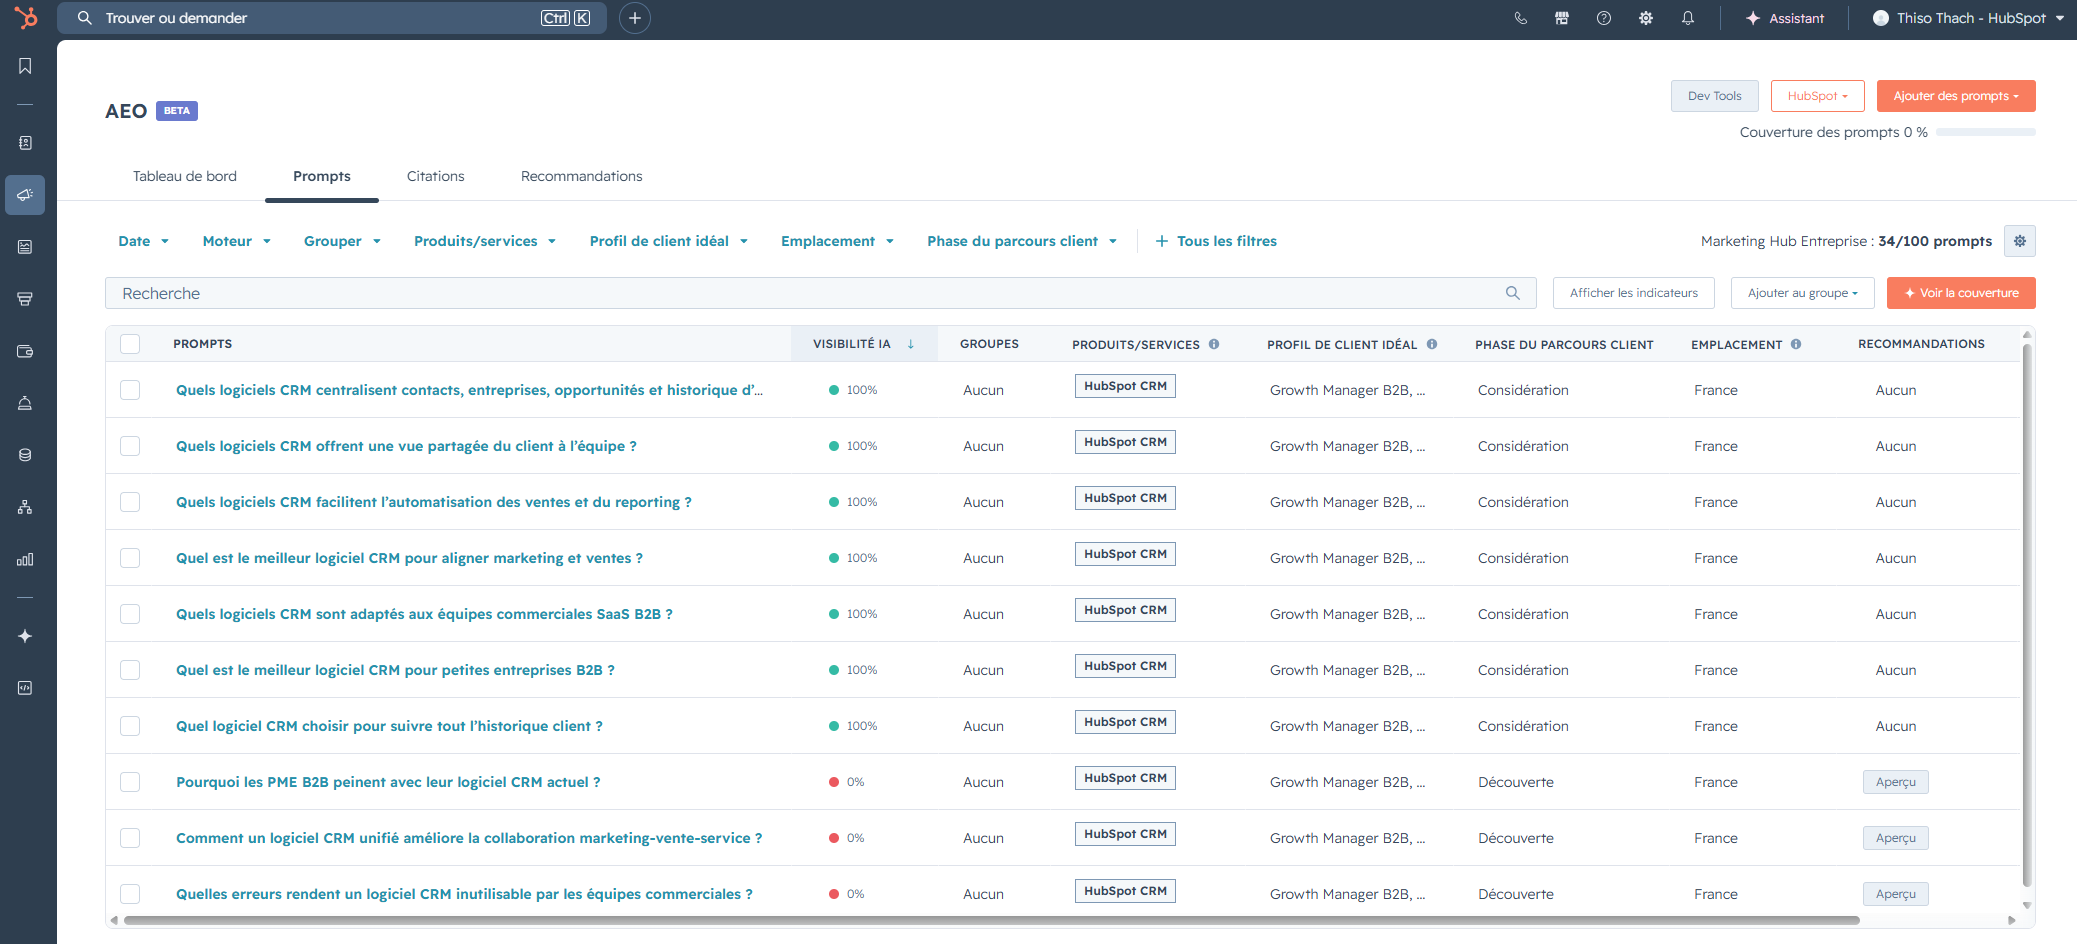Click the phone calling icon in top bar
This screenshot has width=2077, height=944.
[1520, 18]
